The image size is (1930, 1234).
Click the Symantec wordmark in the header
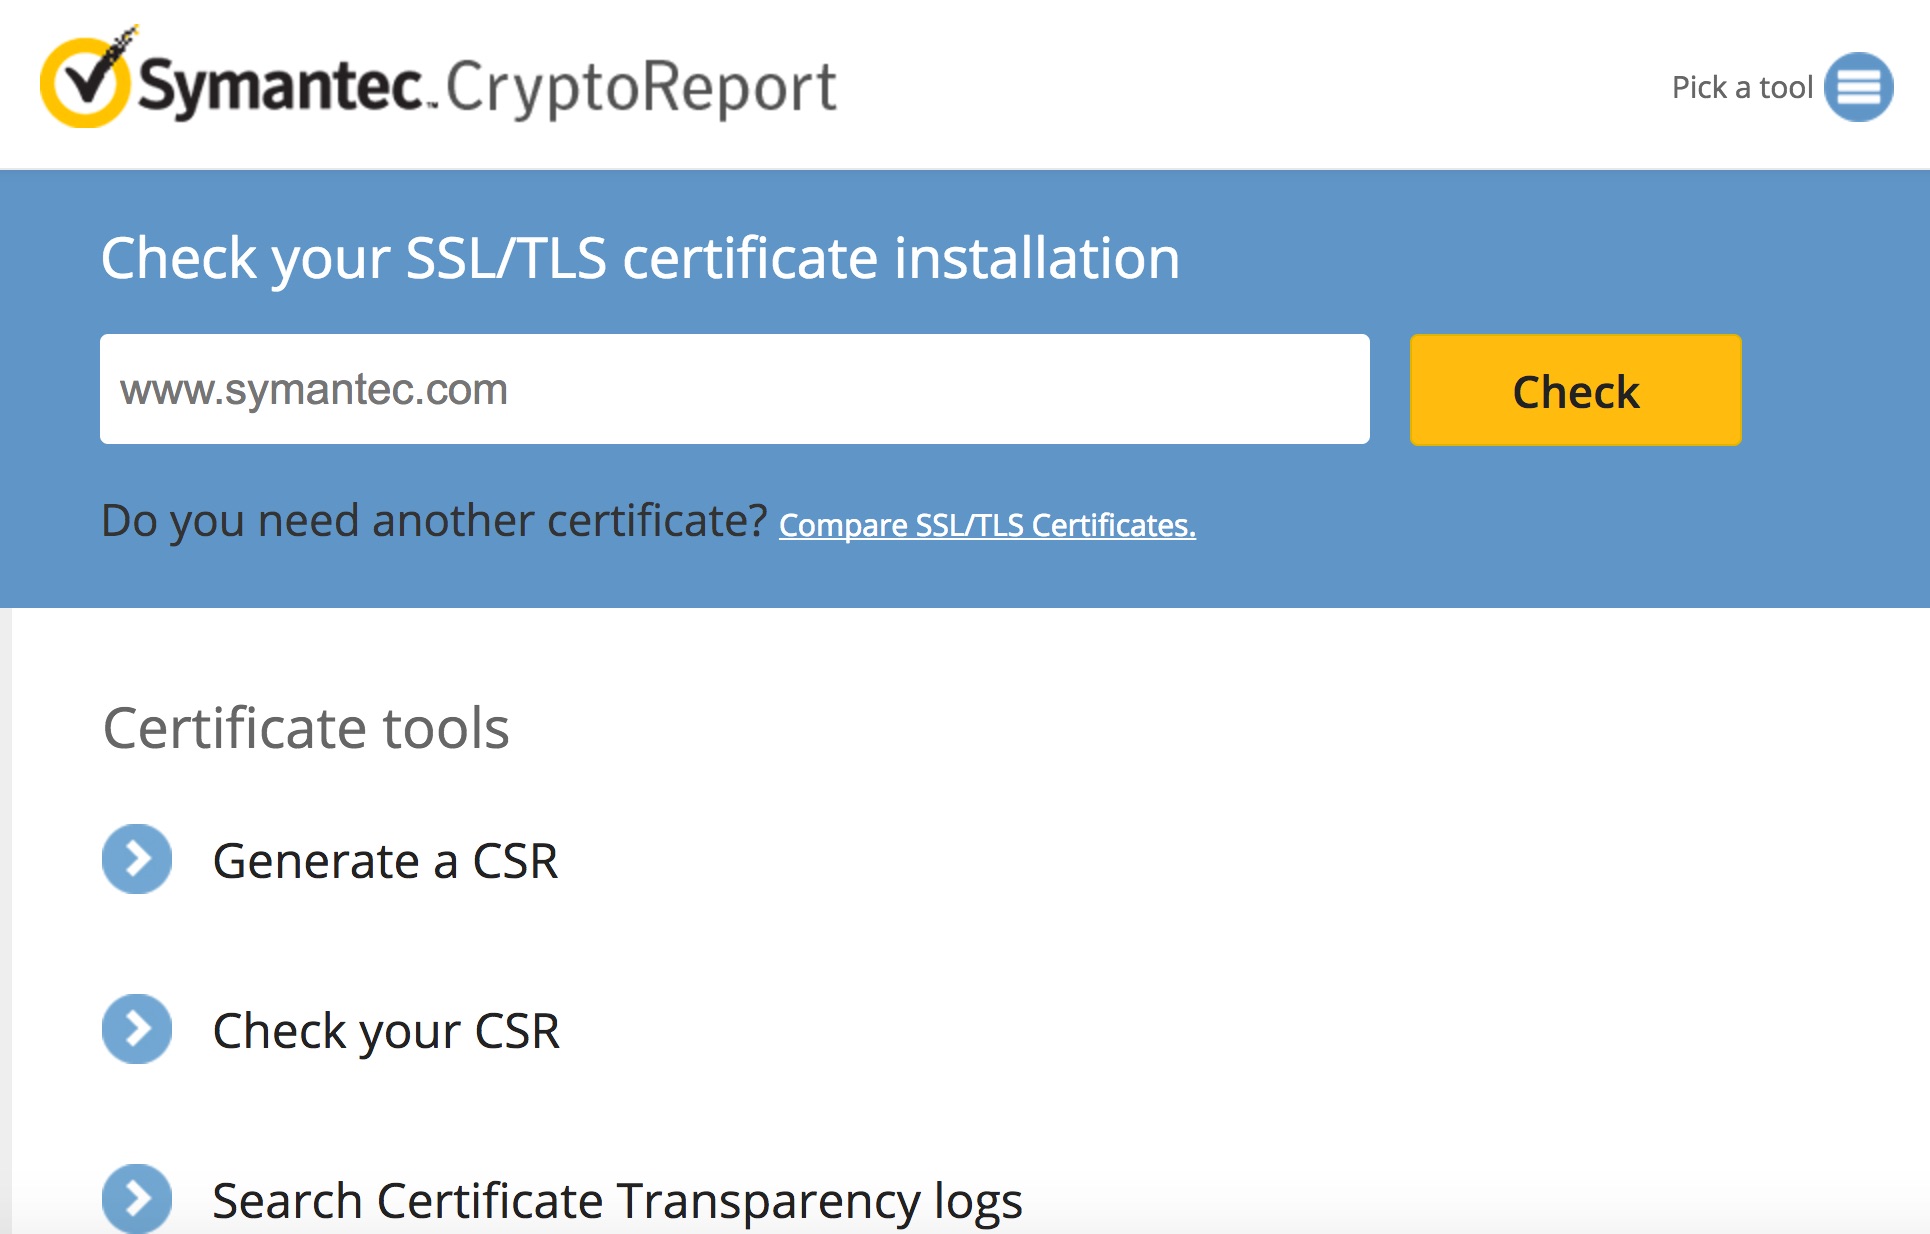[x=281, y=87]
